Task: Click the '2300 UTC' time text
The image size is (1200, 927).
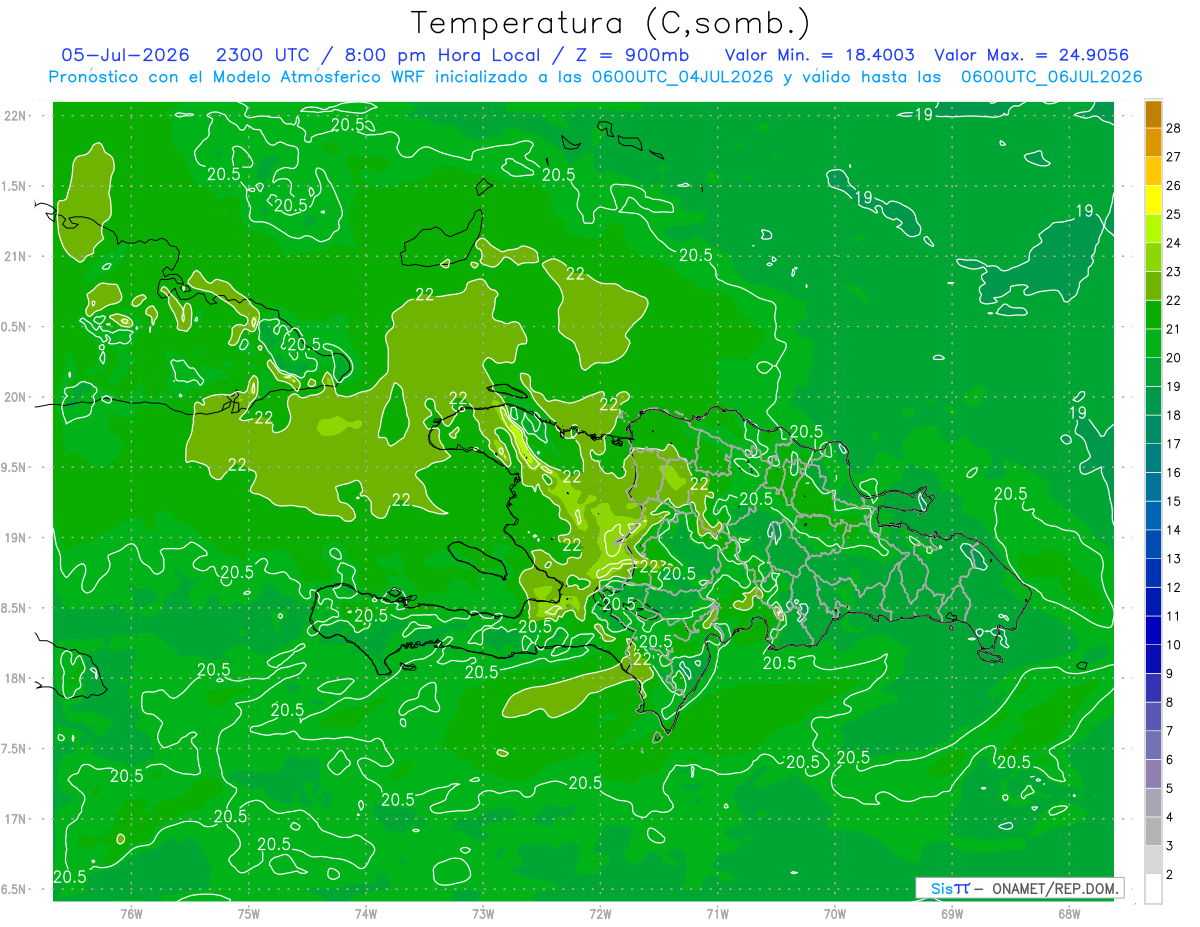Action: click(x=264, y=55)
